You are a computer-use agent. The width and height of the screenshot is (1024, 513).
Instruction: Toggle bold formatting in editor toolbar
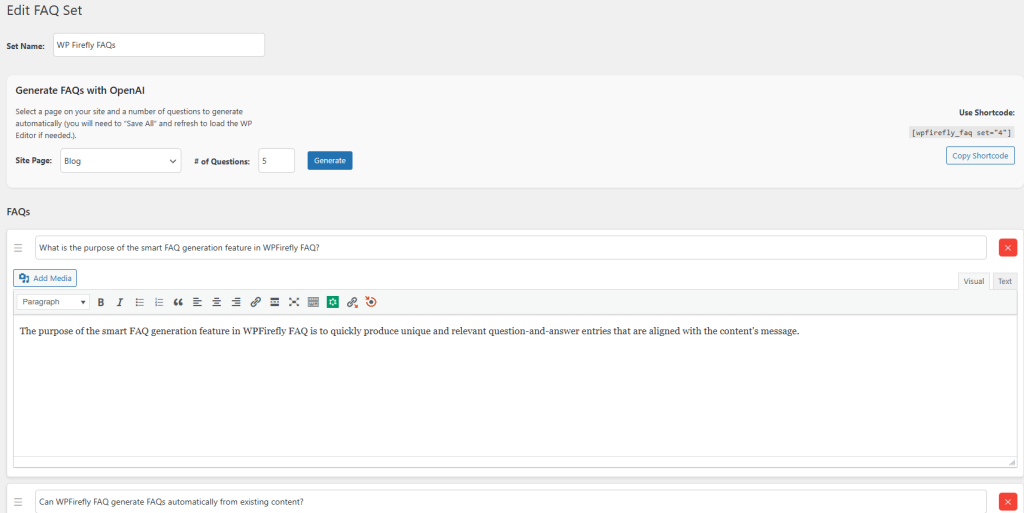(100, 302)
